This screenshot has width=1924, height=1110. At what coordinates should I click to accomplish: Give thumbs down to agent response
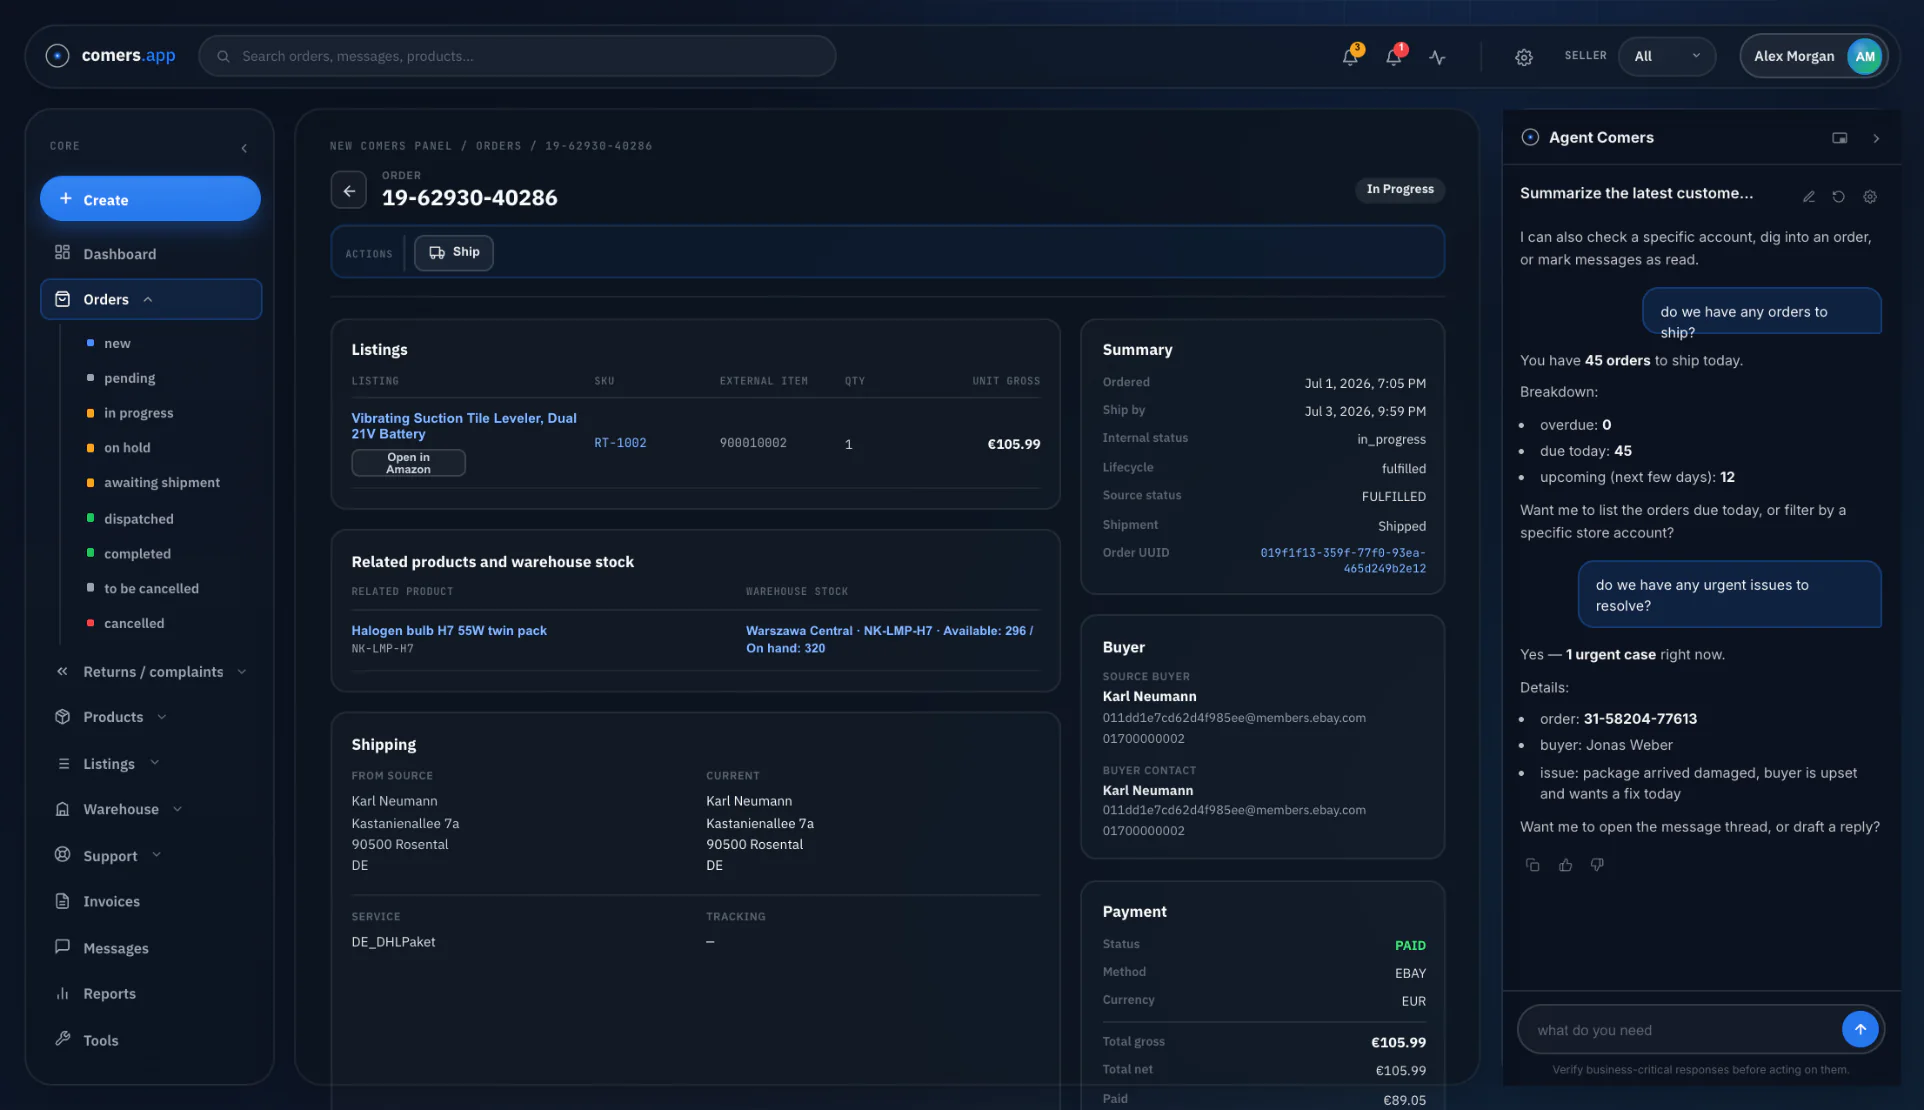click(x=1597, y=865)
